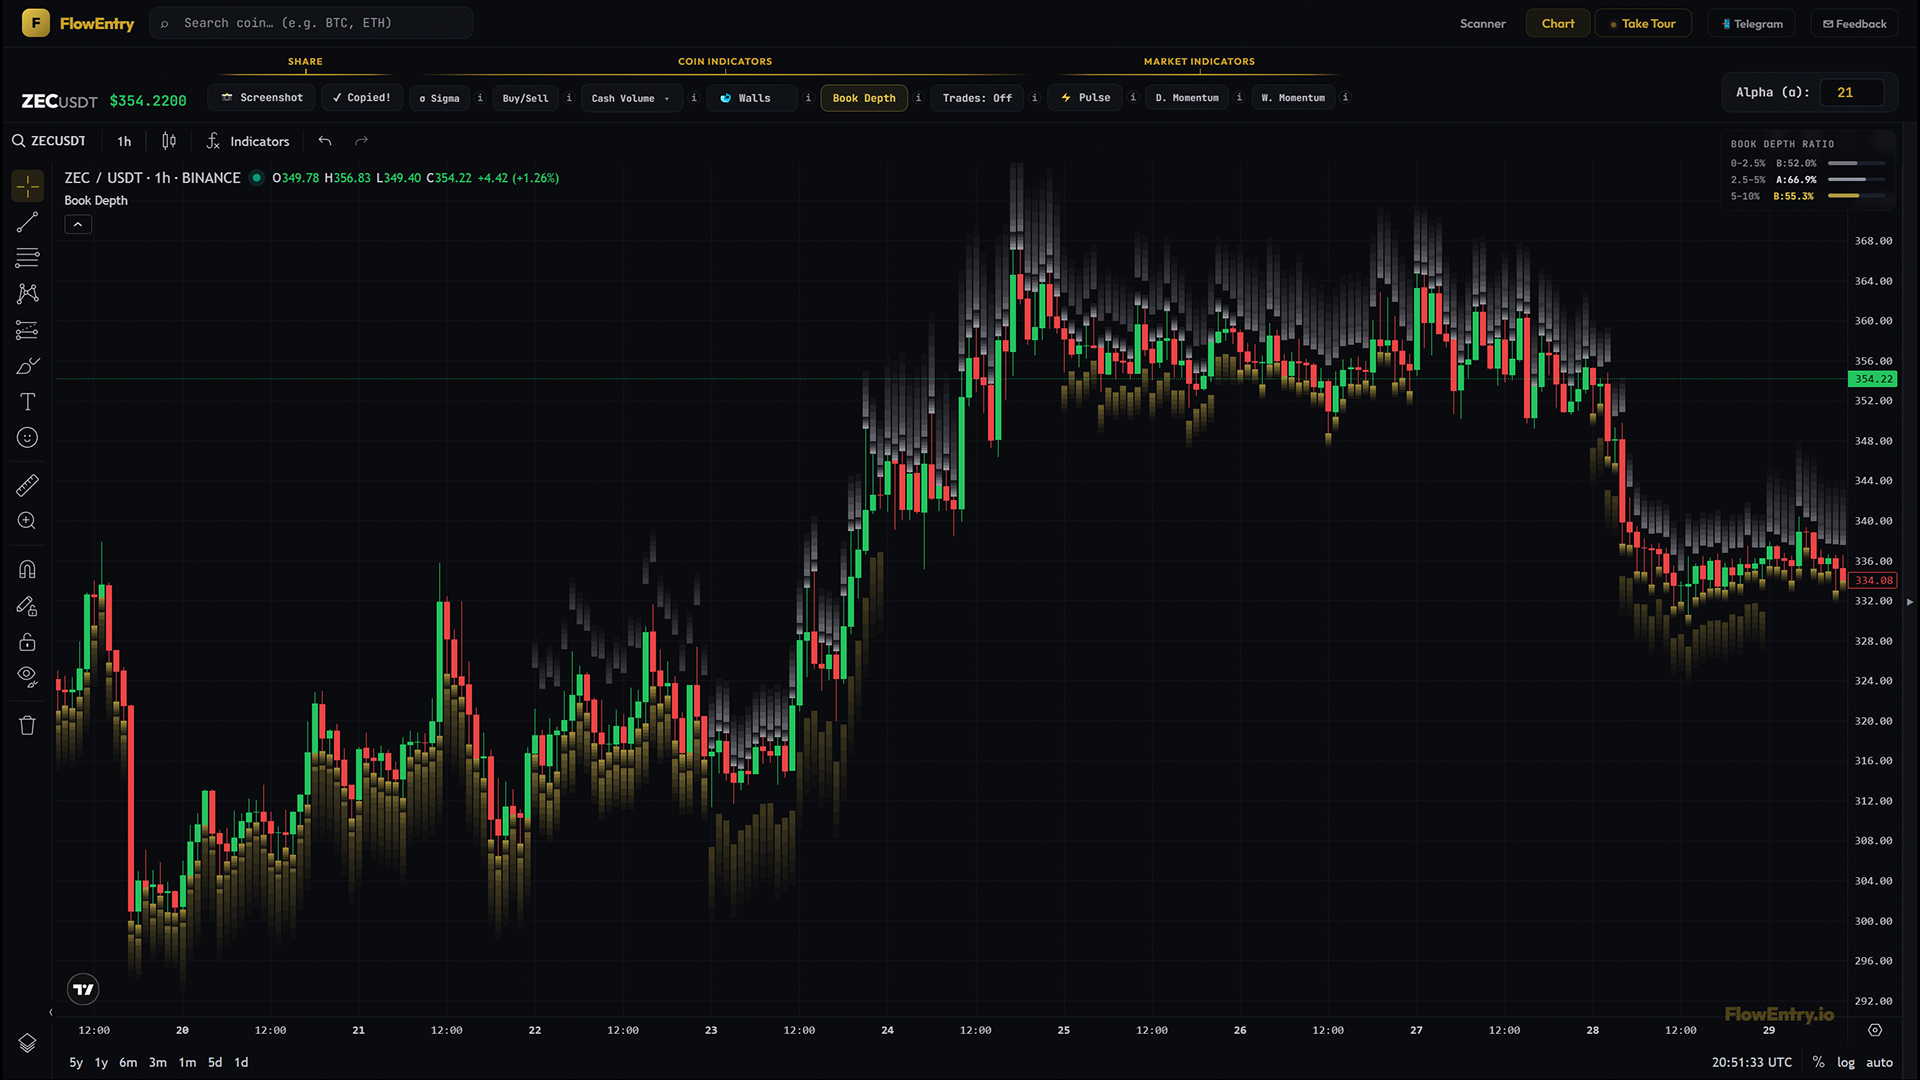Select the text annotation tool
The width and height of the screenshot is (1920, 1080).
[x=27, y=402]
